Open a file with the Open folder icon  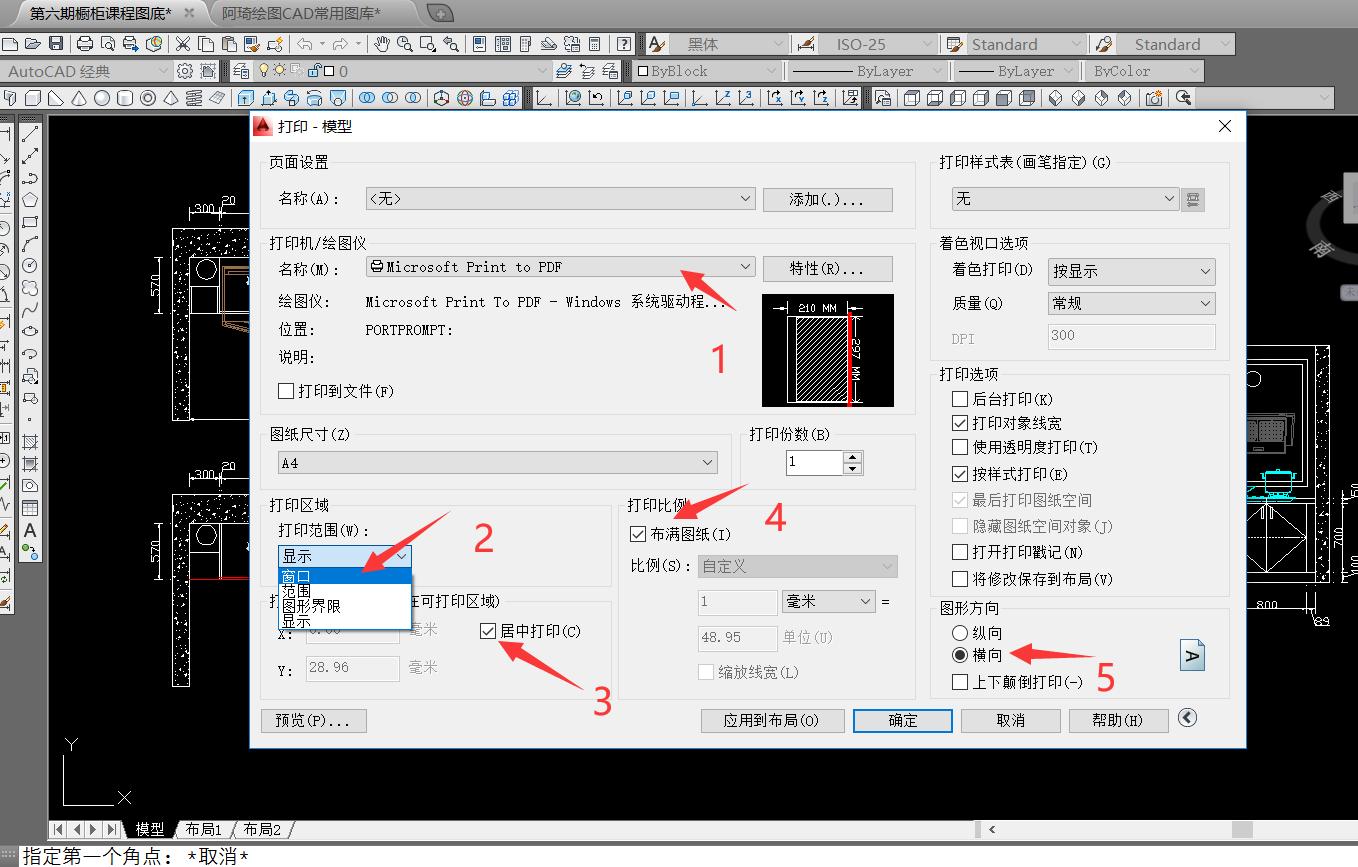coord(33,43)
